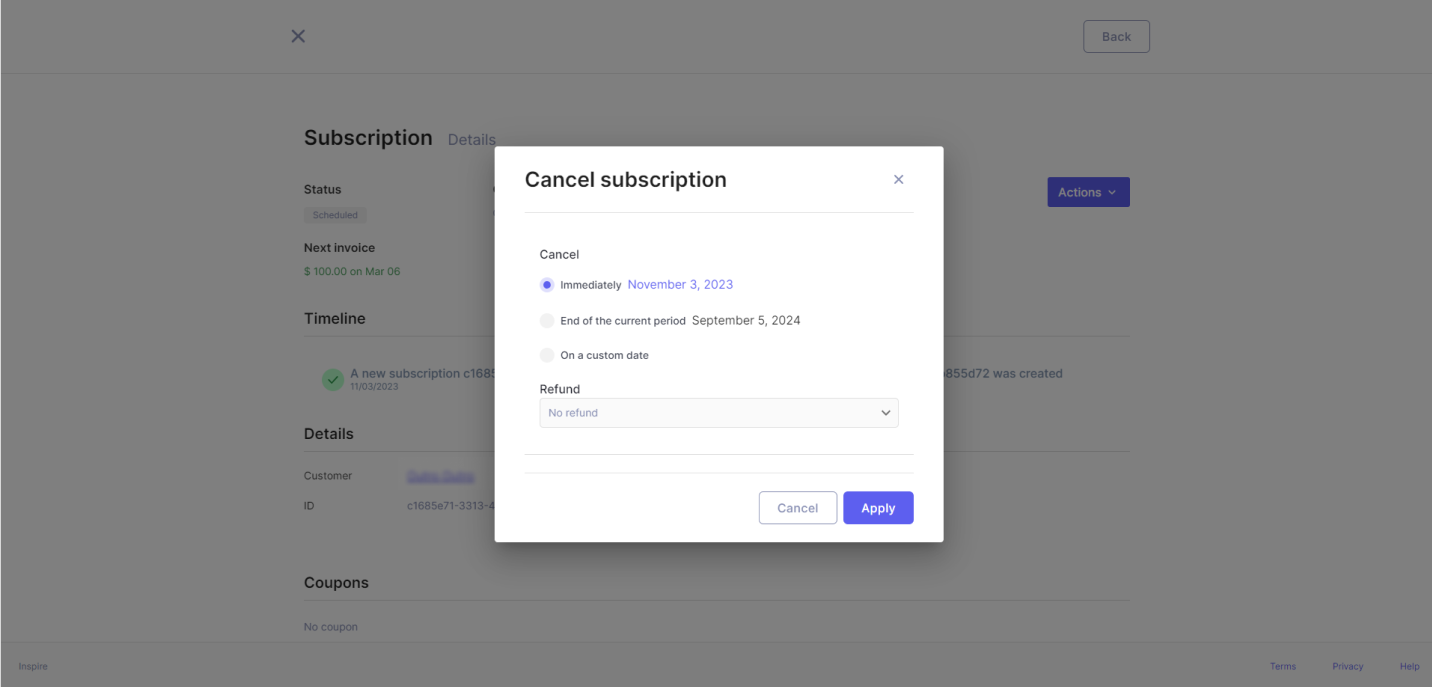
Task: Switch to the Details tab
Action: pos(472,140)
